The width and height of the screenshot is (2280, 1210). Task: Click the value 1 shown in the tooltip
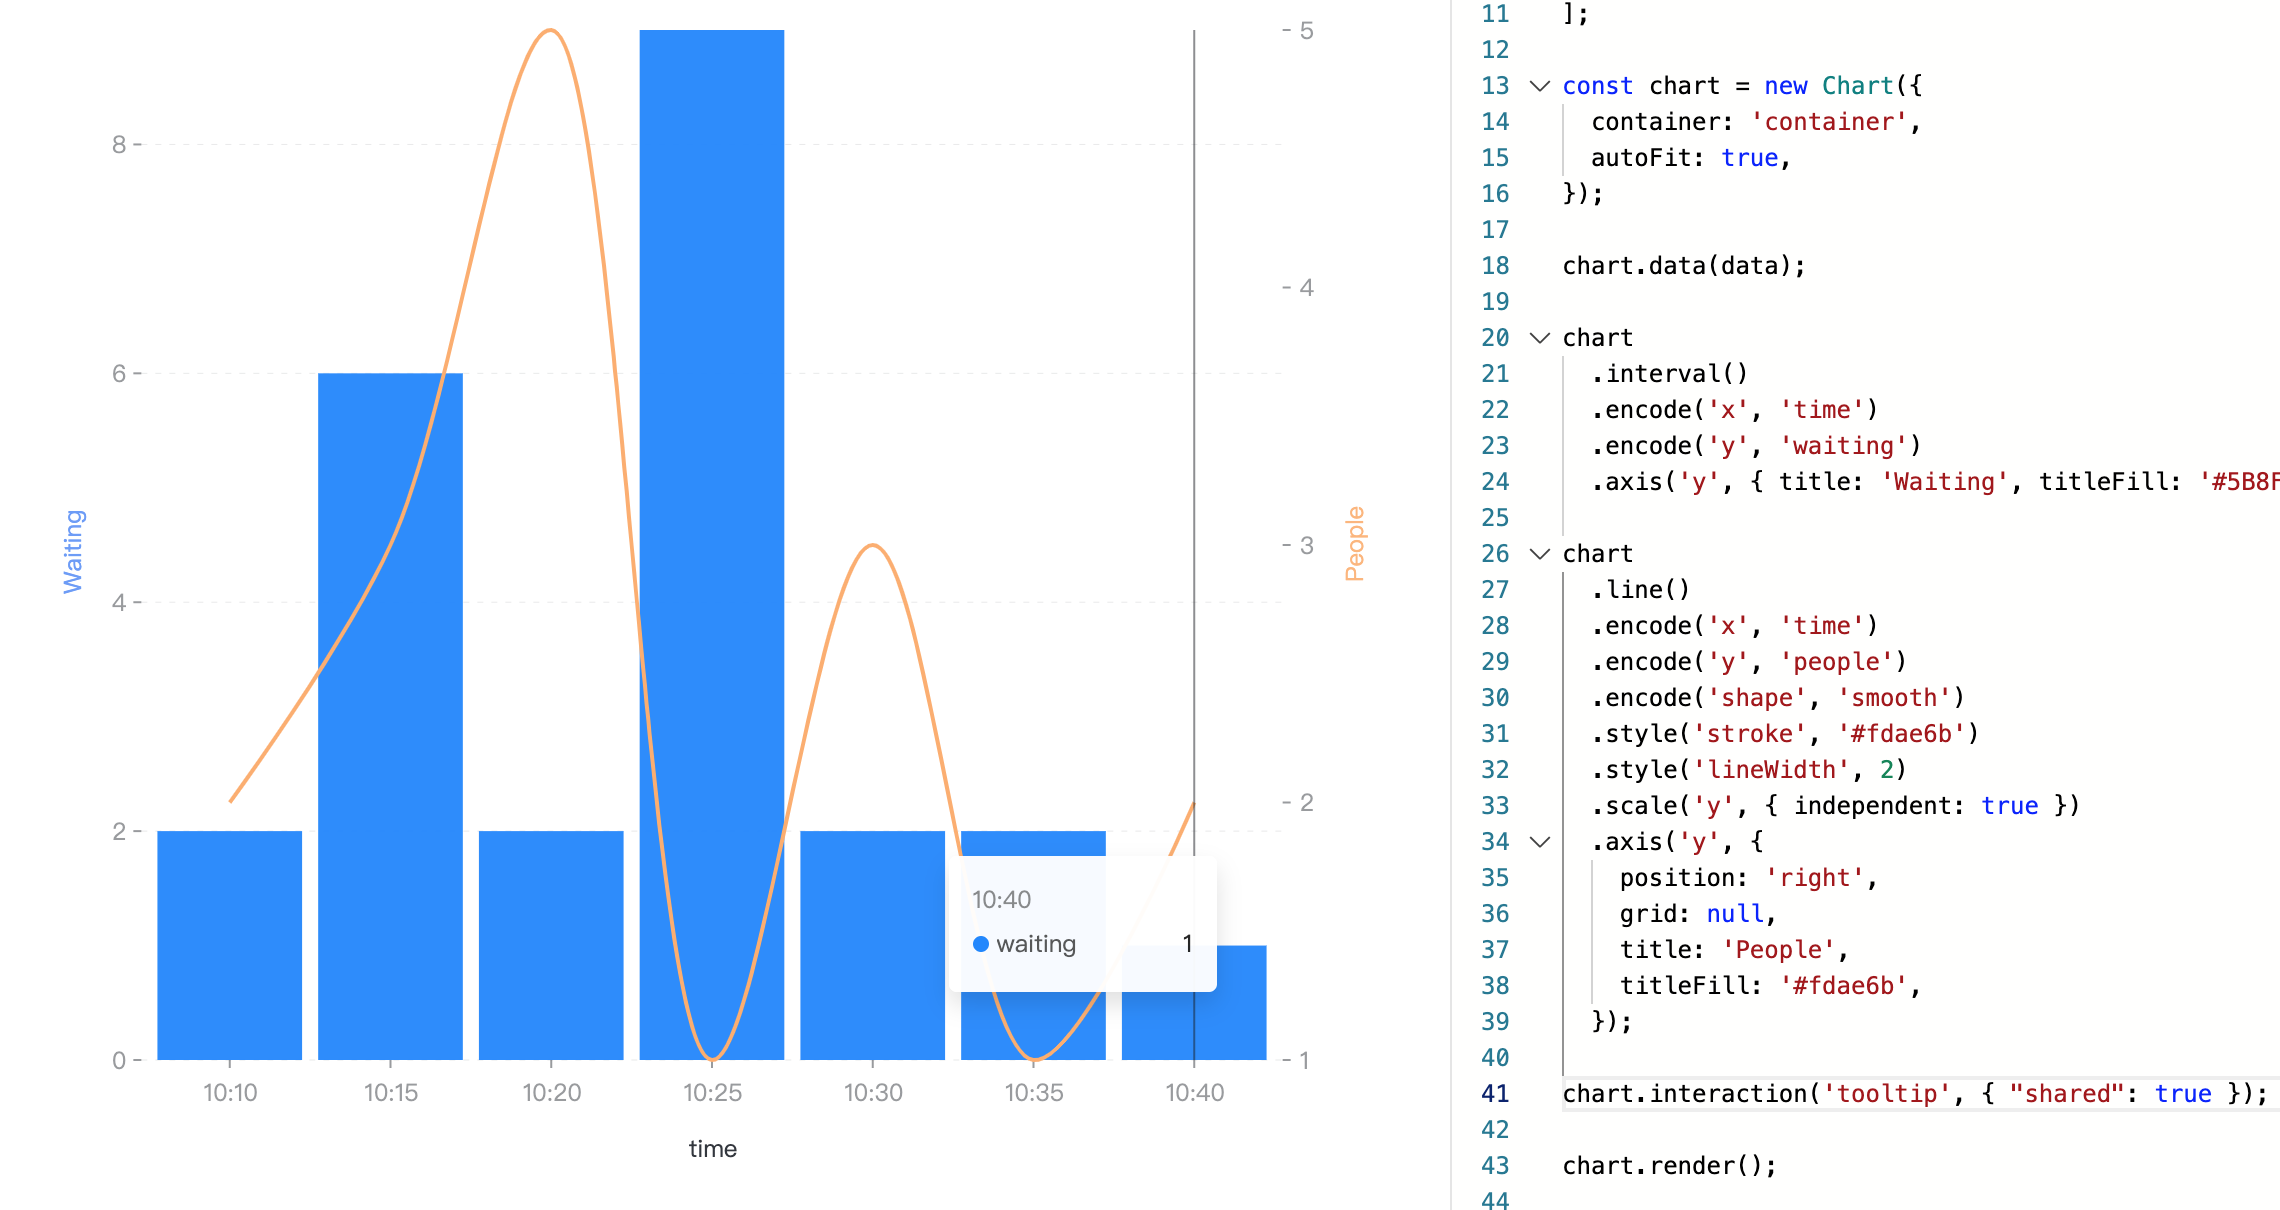1188,943
